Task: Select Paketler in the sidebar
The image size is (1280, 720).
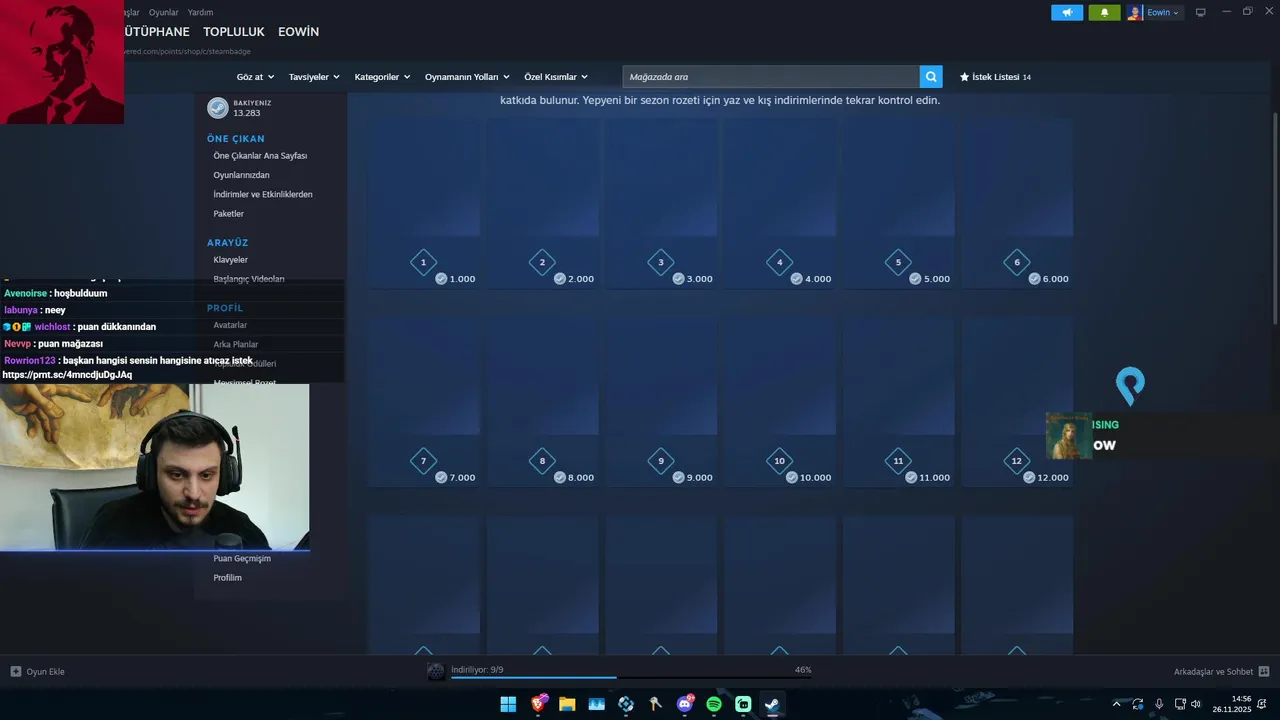Action: click(x=228, y=214)
